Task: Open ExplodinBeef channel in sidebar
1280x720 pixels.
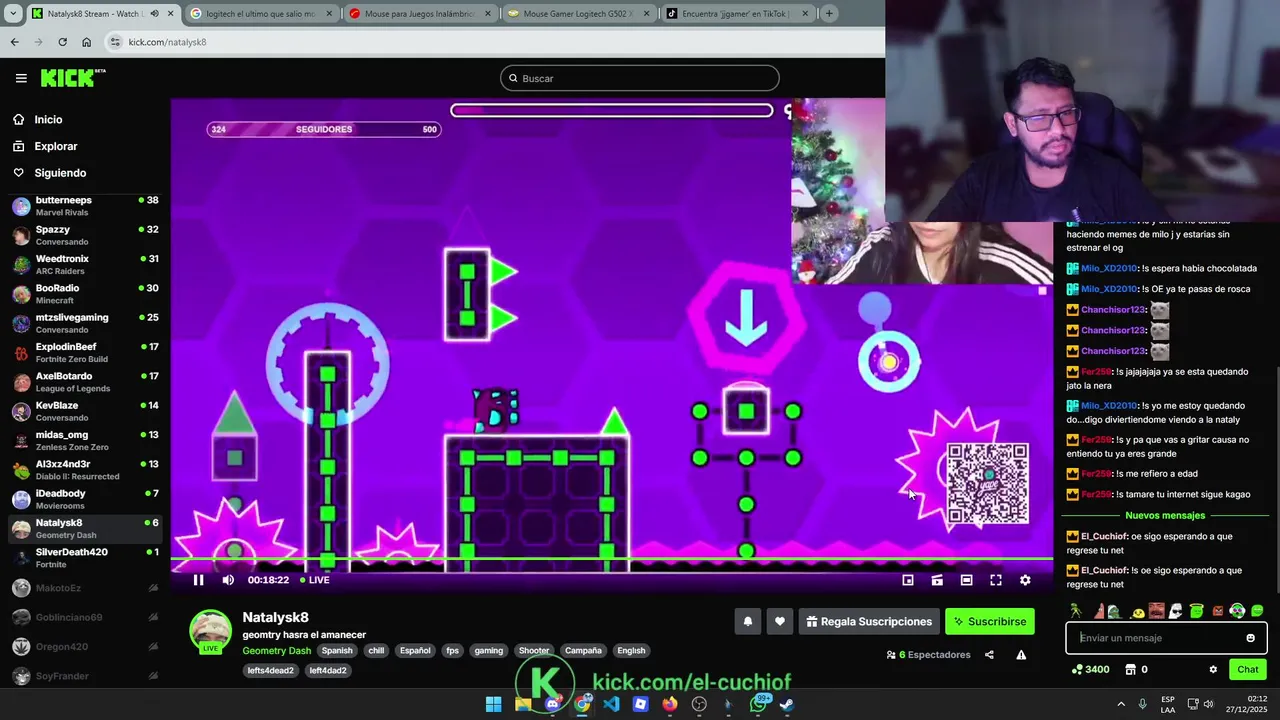Action: click(x=85, y=352)
